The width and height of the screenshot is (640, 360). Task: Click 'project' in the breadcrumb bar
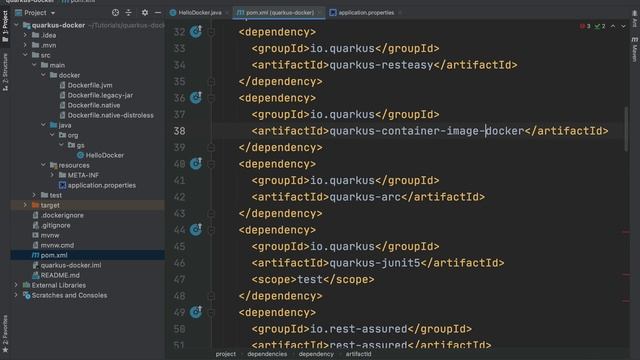click(226, 354)
